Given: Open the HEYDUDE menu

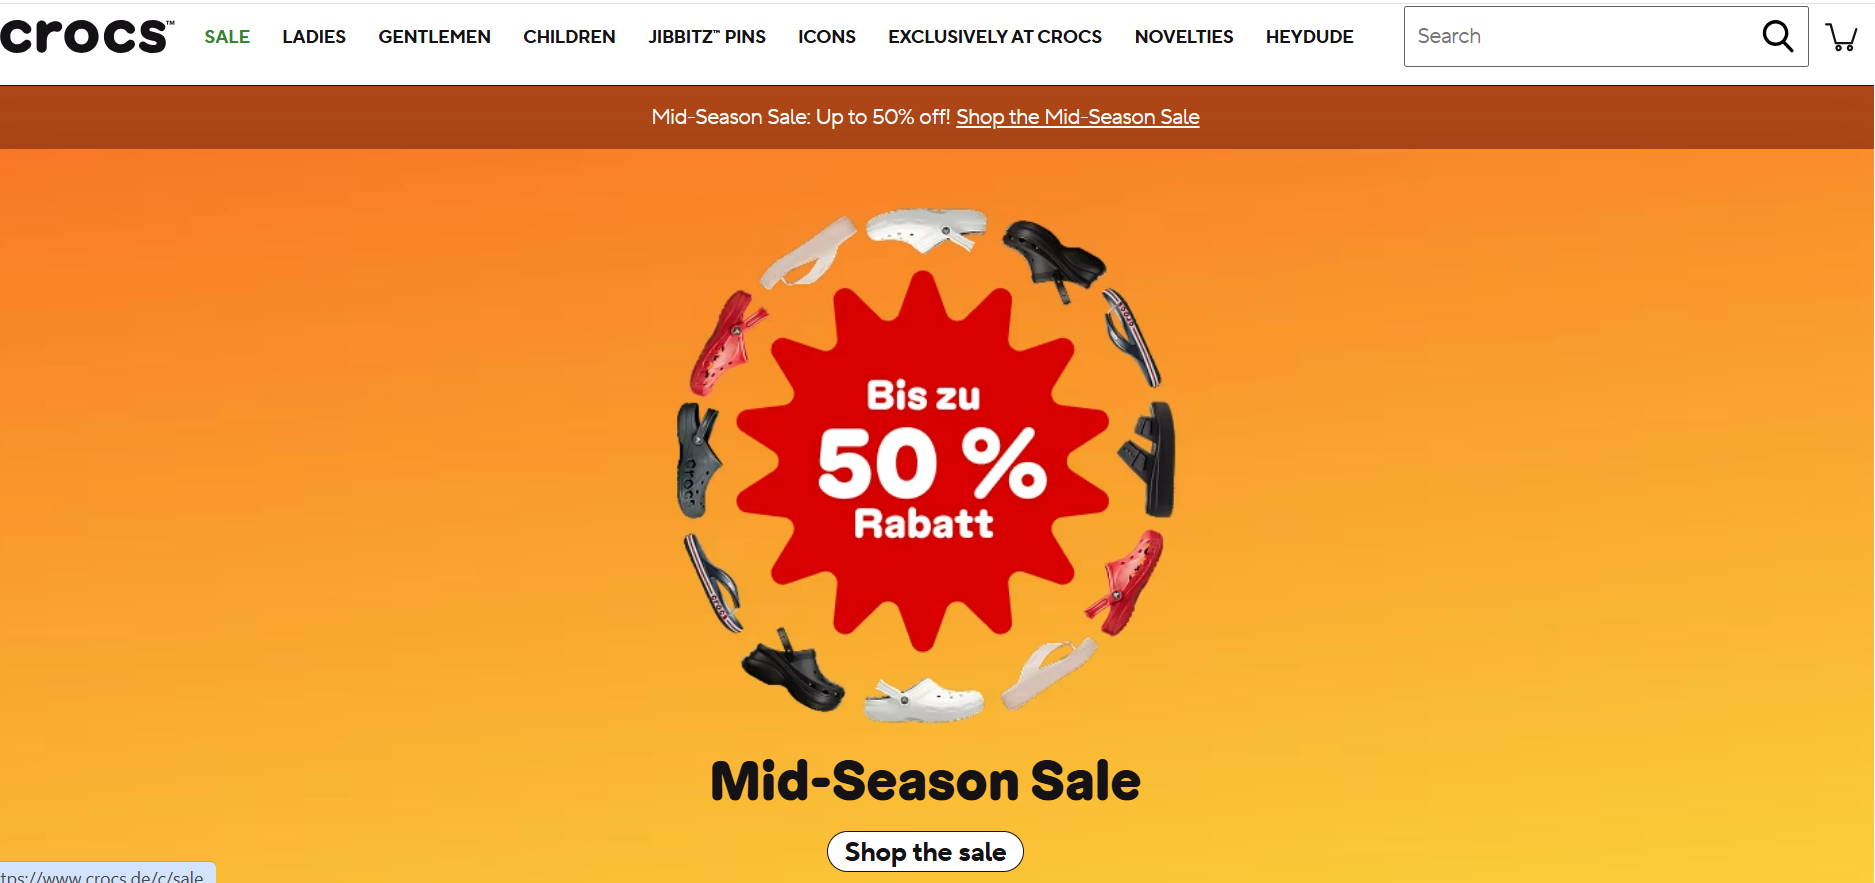Looking at the screenshot, I should click(1309, 37).
